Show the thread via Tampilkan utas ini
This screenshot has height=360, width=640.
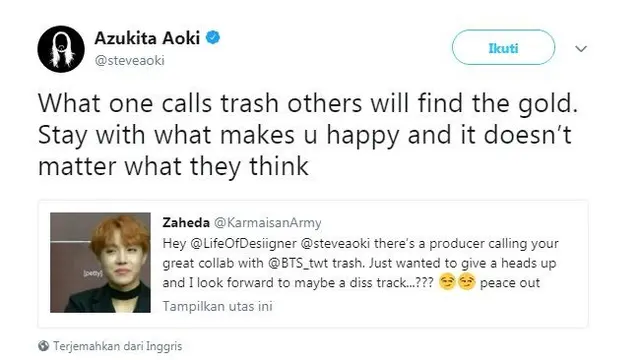[x=218, y=306]
